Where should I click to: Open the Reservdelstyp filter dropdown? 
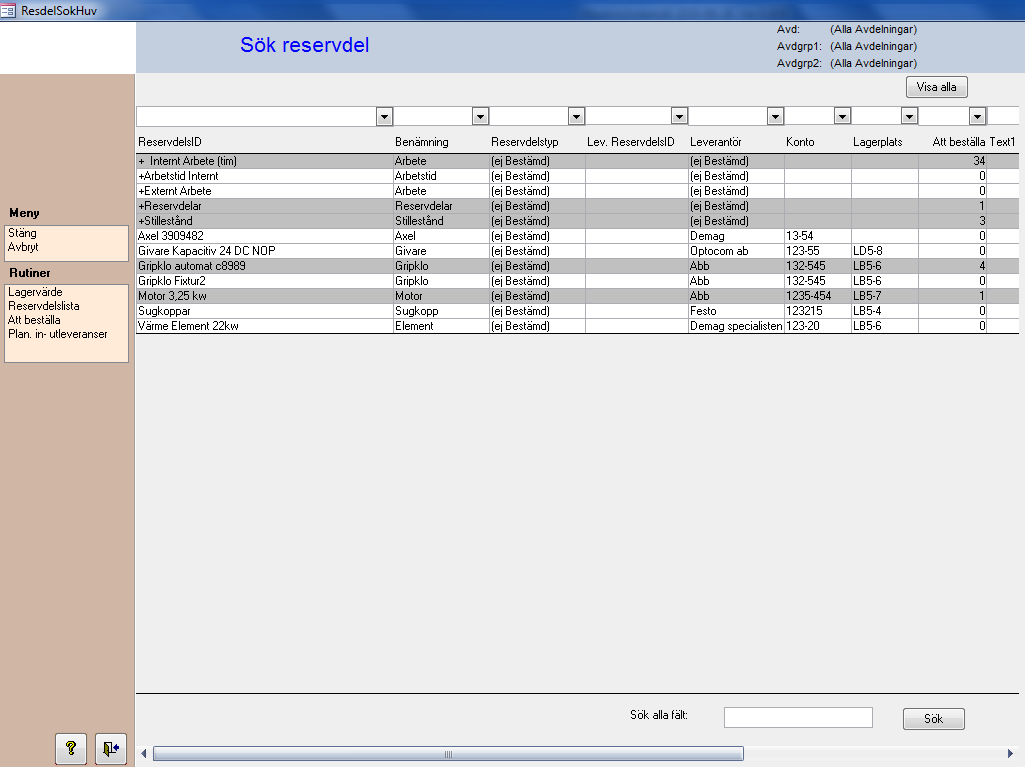pyautogui.click(x=576, y=116)
